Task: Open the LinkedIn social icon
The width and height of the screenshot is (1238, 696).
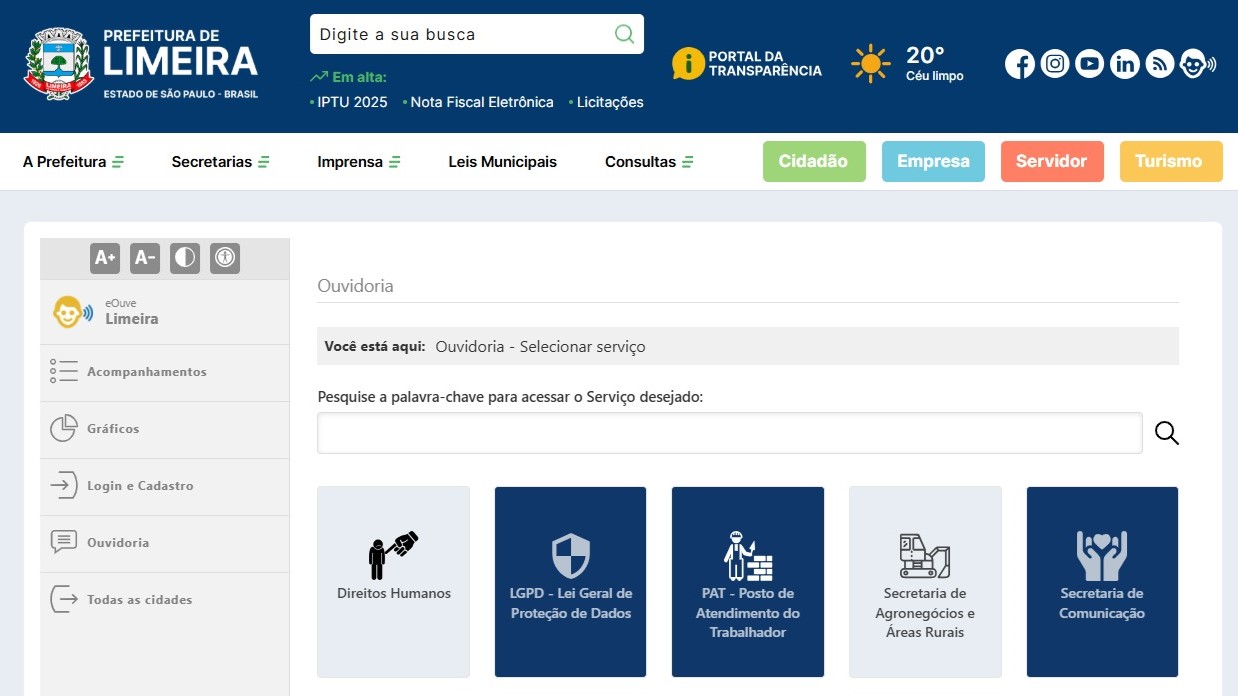Action: click(1124, 64)
